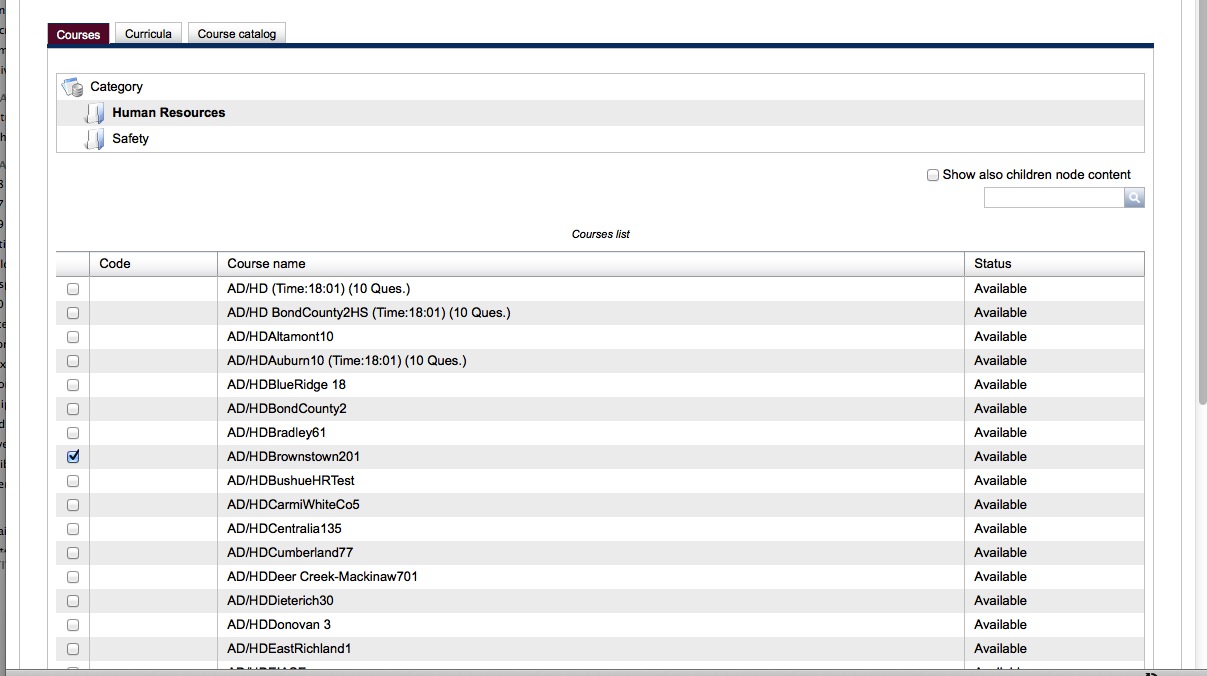Click the Code column header
The image size is (1207, 676).
115,264
